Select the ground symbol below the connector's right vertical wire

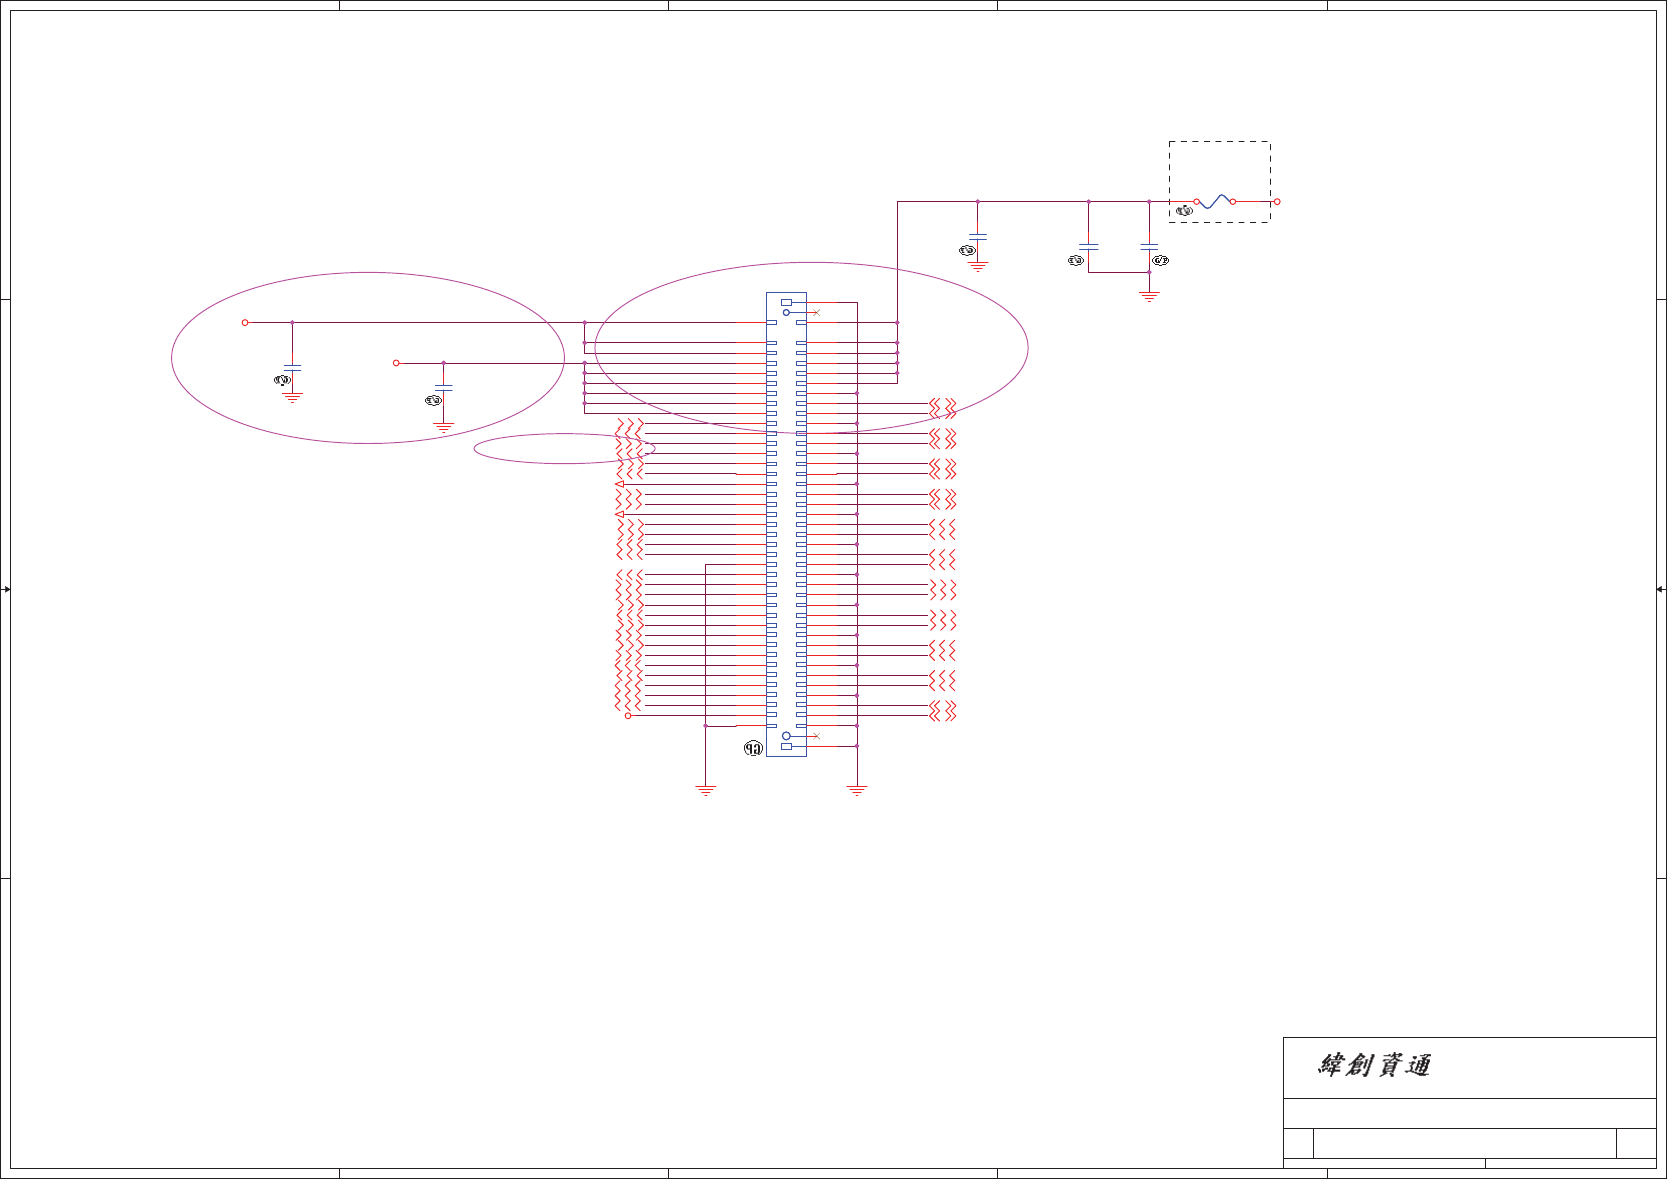click(857, 790)
